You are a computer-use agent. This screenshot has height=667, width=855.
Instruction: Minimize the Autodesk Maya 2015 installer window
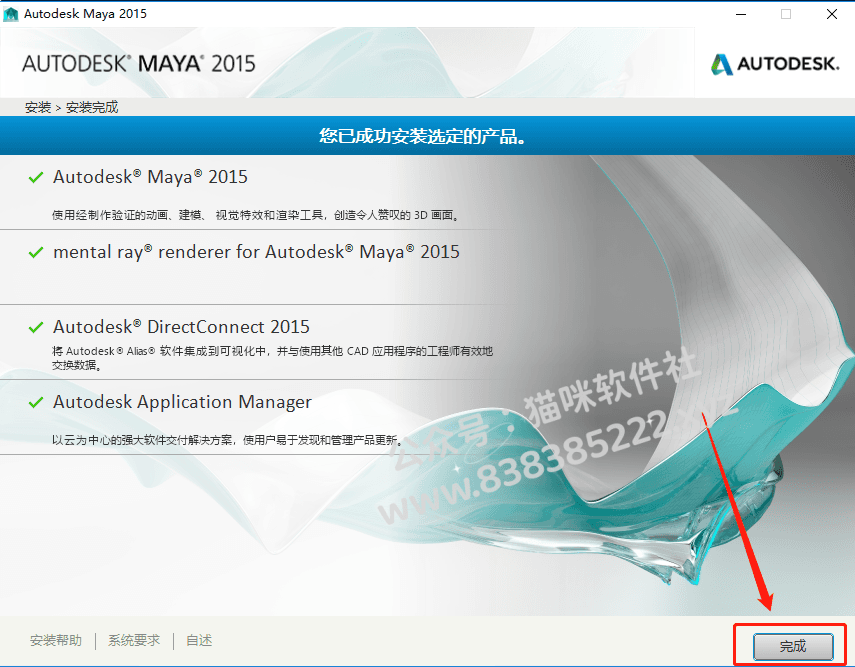tap(740, 14)
